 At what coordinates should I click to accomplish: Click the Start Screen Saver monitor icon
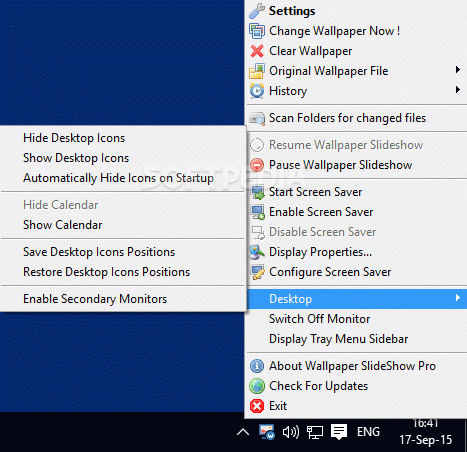tap(258, 192)
